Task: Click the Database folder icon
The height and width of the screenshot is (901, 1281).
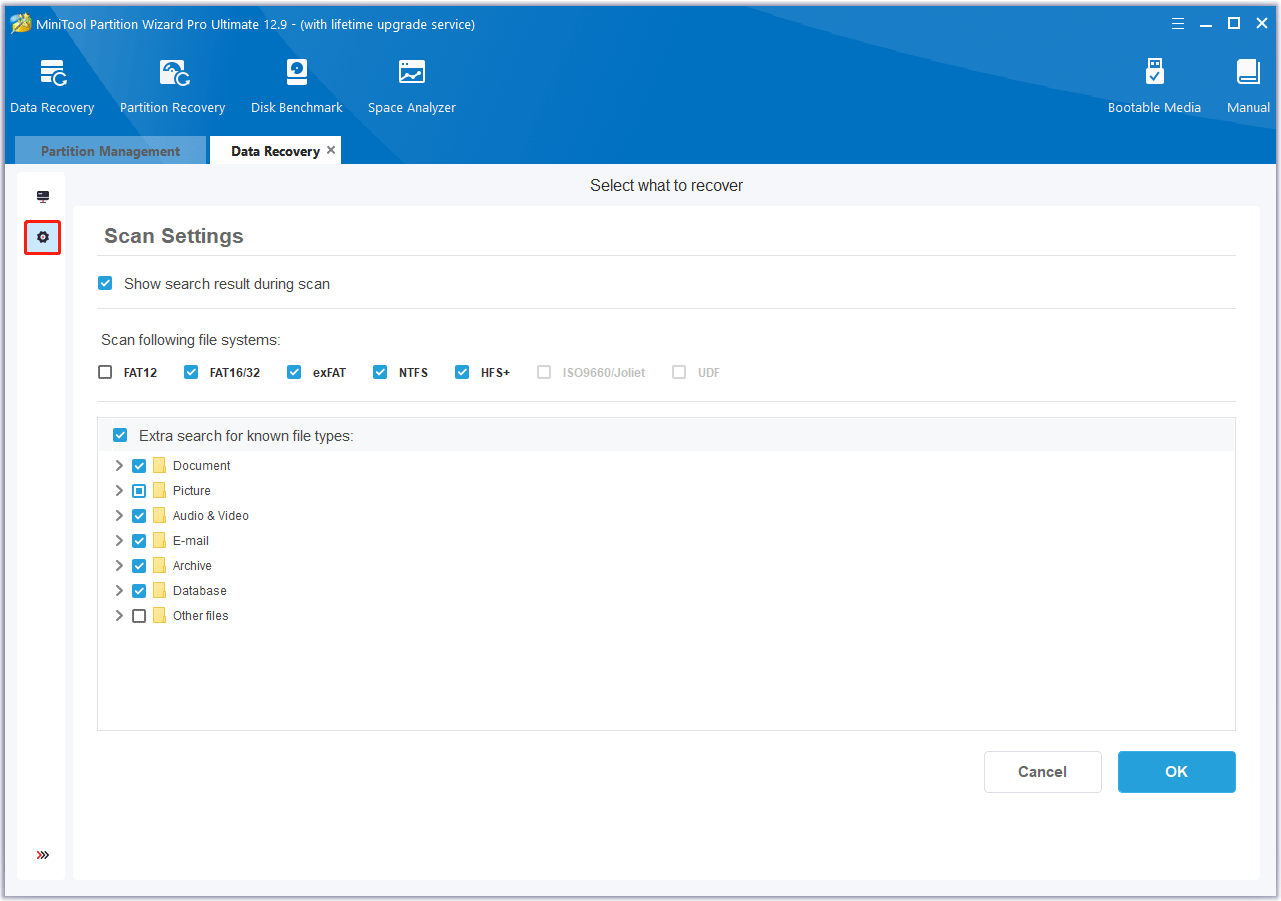Action: [160, 591]
